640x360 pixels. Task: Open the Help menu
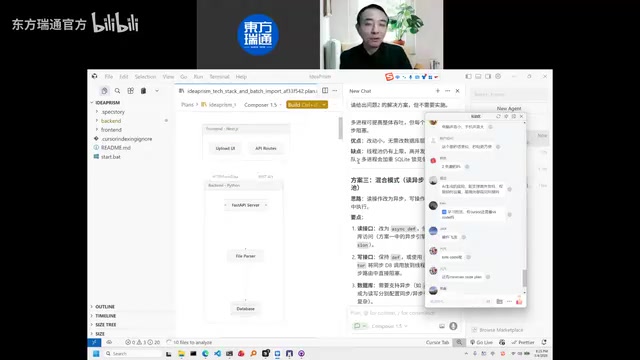pyautogui.click(x=241, y=77)
